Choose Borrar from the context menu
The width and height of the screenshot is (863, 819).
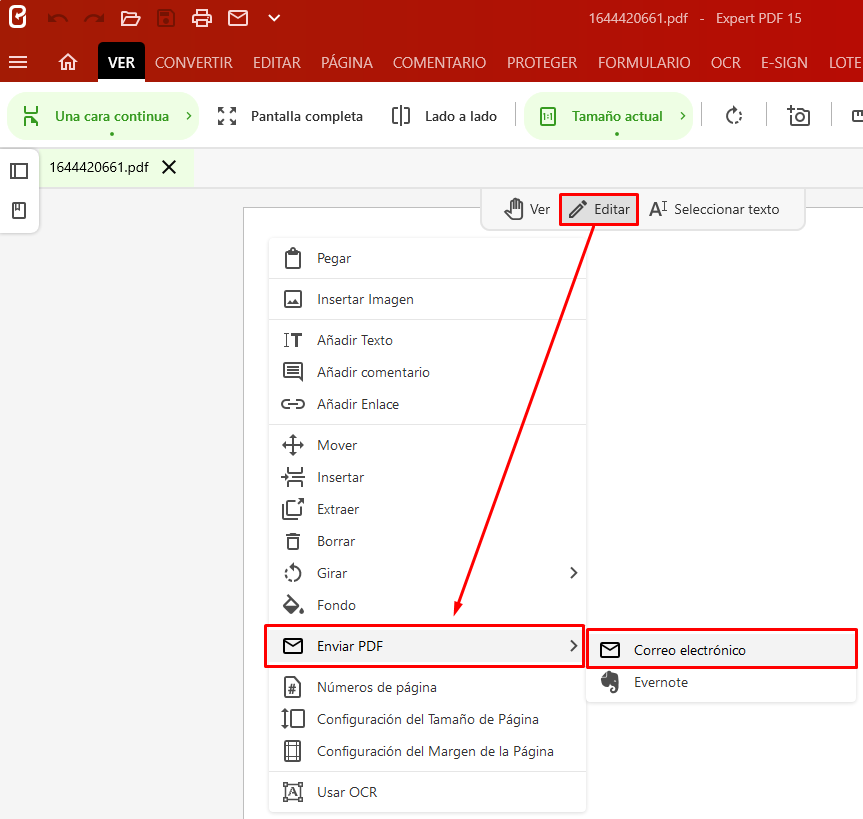point(427,541)
